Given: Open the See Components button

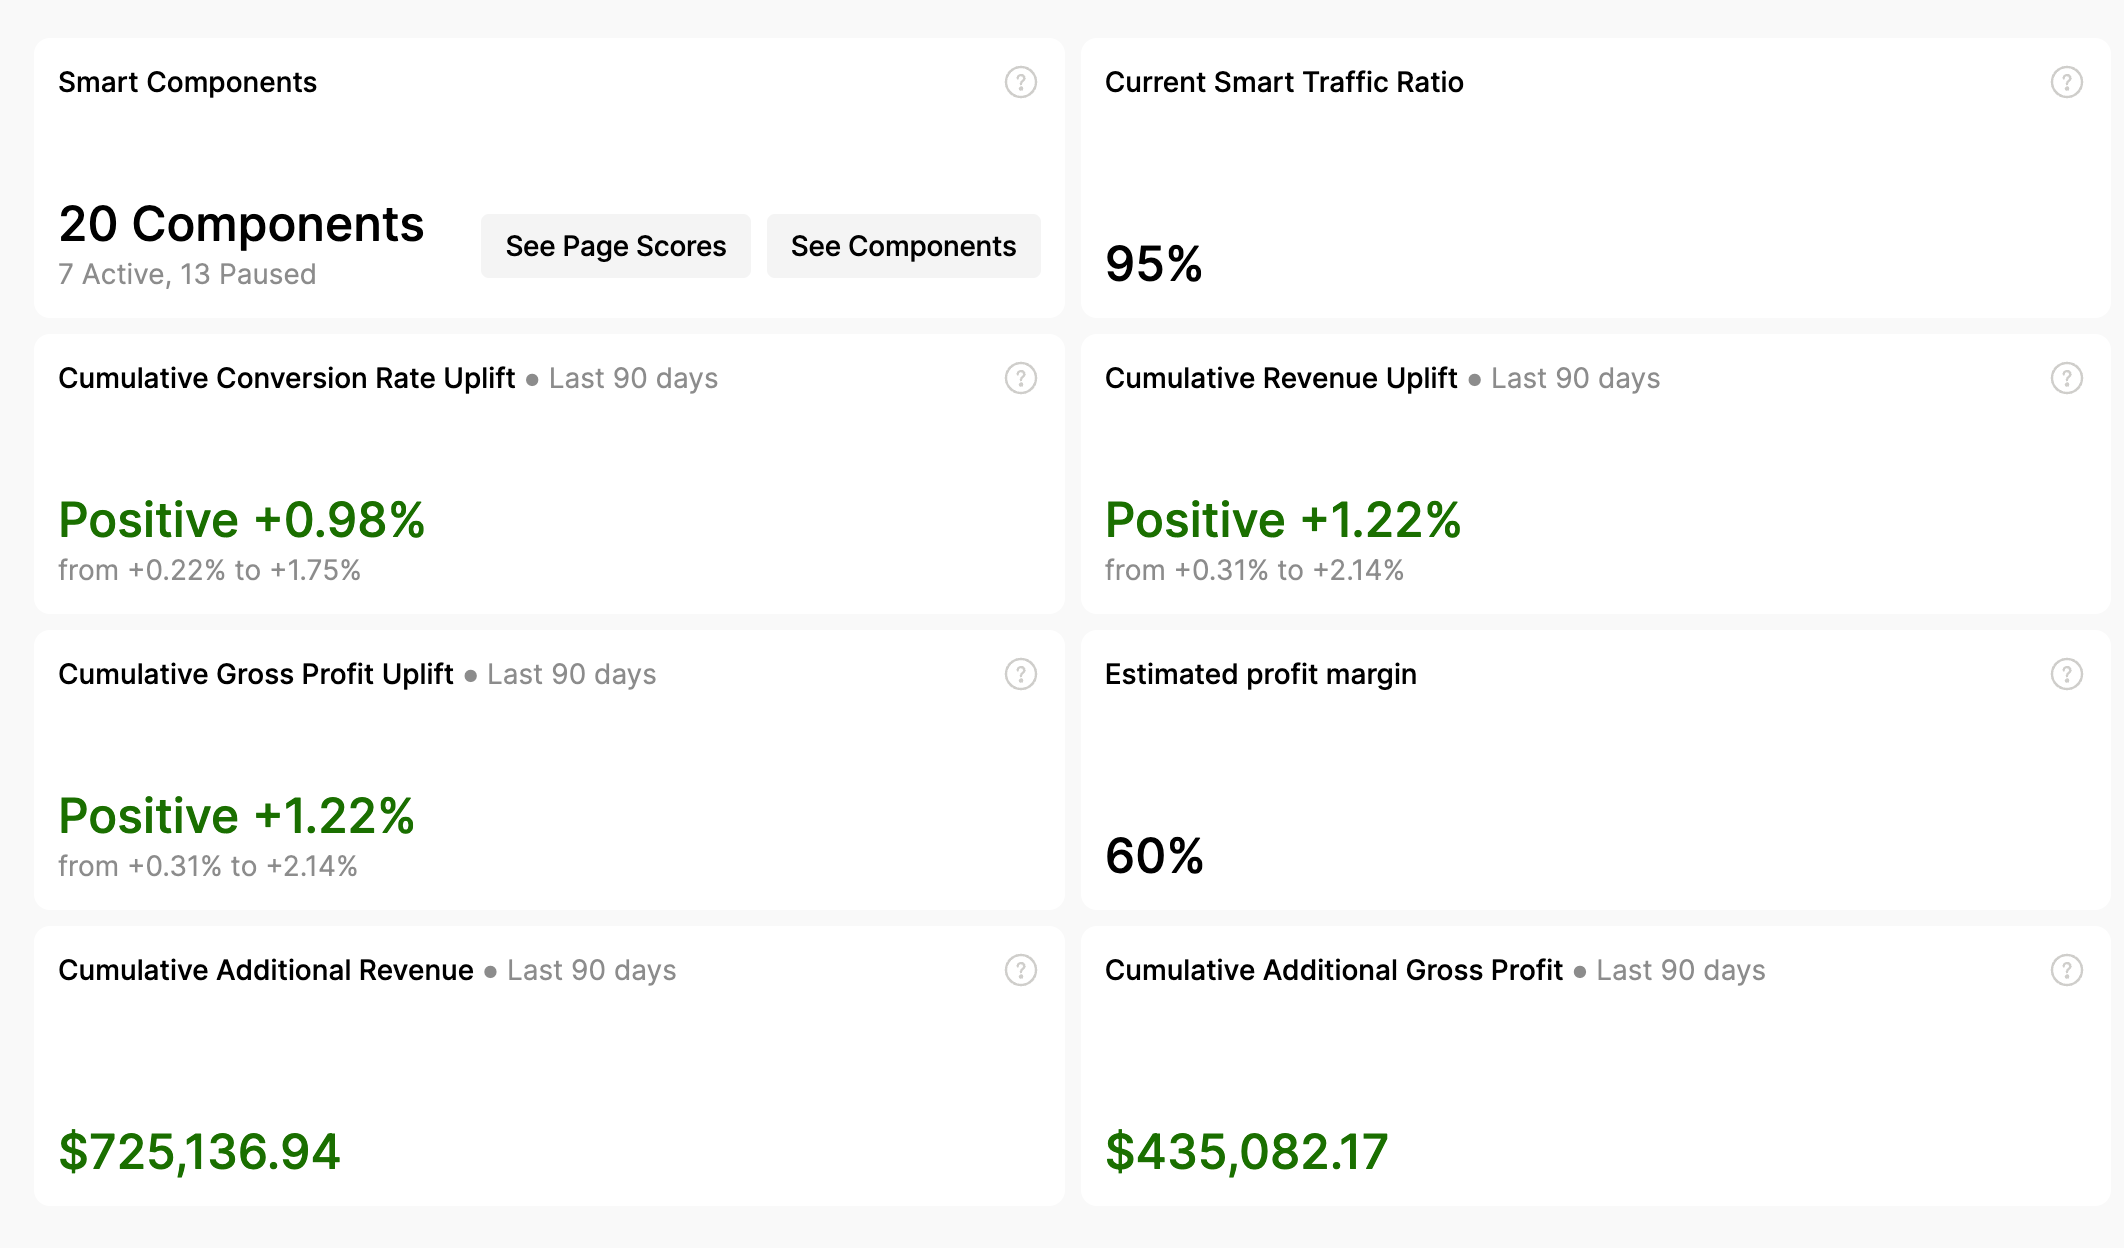Looking at the screenshot, I should pyautogui.click(x=903, y=246).
